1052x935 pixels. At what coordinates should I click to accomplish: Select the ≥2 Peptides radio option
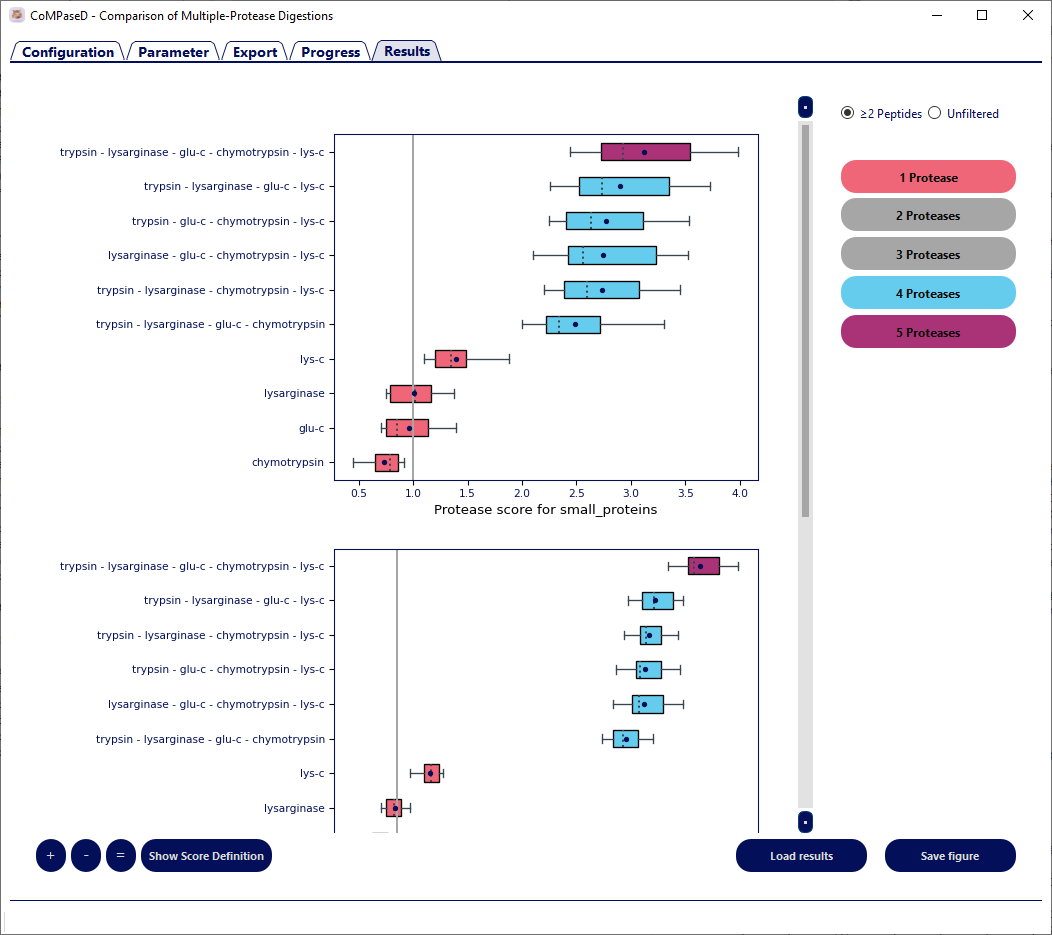point(848,113)
